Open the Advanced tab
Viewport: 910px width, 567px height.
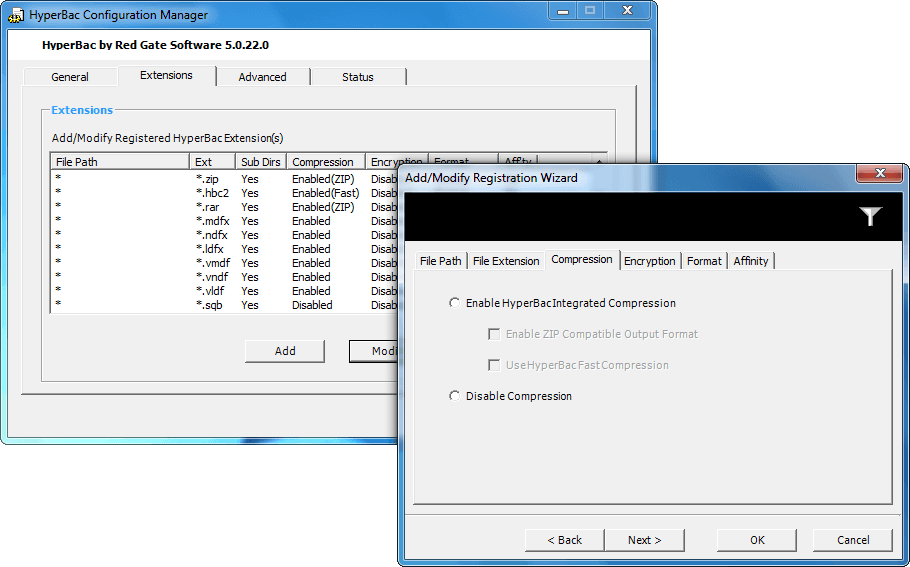click(262, 77)
